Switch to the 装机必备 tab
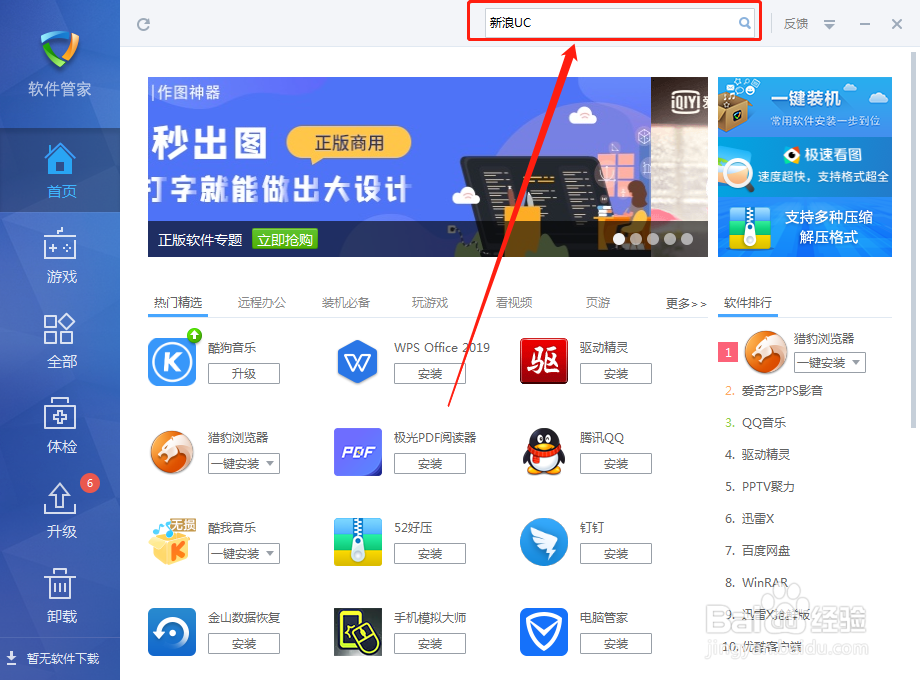The width and height of the screenshot is (920, 680). click(x=347, y=302)
